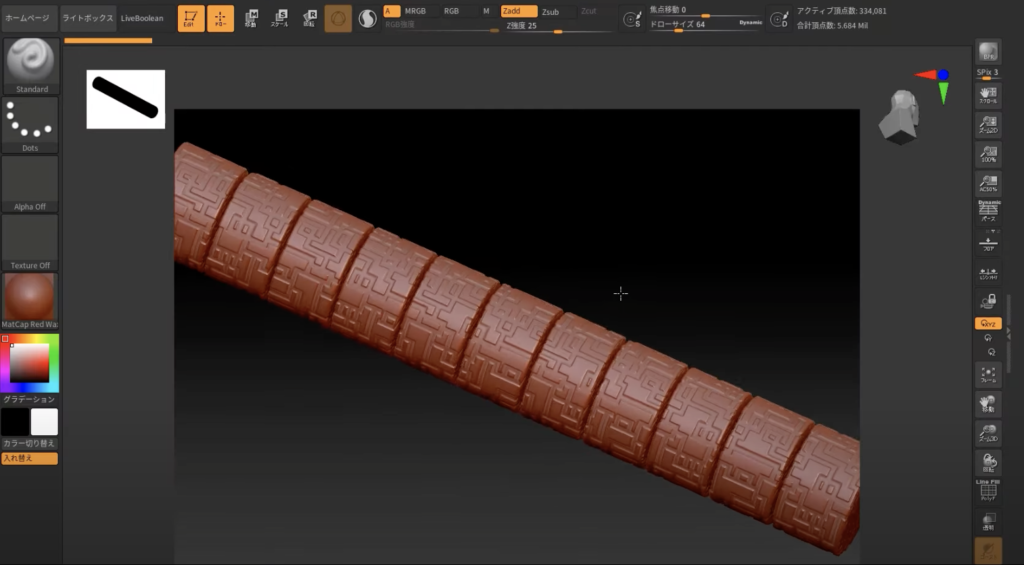Viewport: 1024px width, 565px height.
Task: Open the ライトボックス browser
Action: click(88, 18)
